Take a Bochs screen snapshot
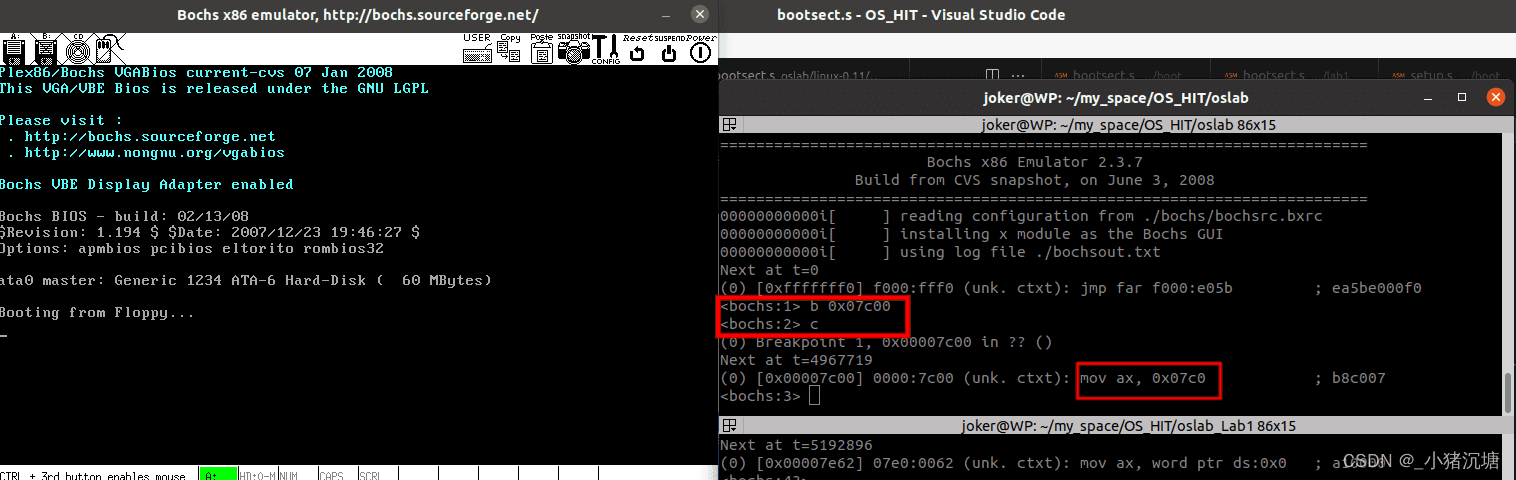The height and width of the screenshot is (480, 1516). 574,49
